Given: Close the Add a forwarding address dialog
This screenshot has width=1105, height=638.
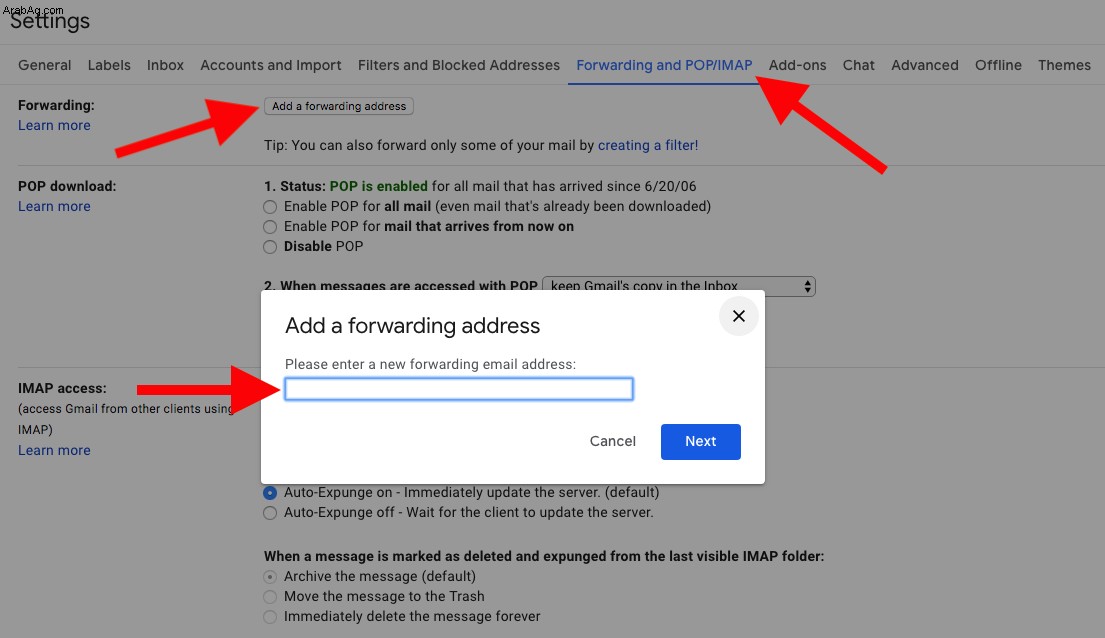Looking at the screenshot, I should coord(739,316).
